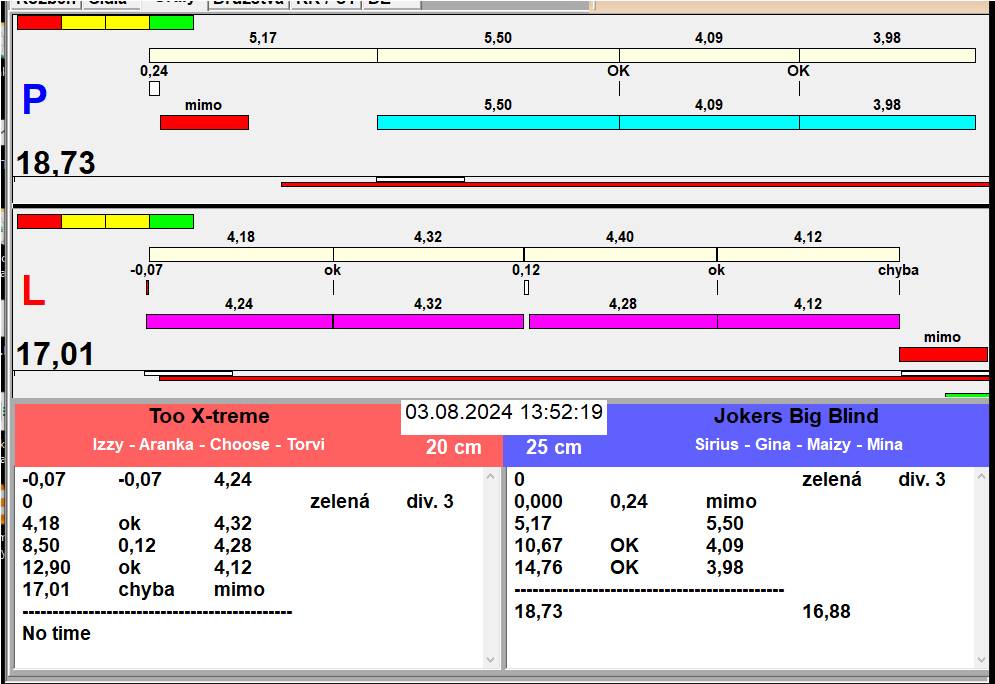Click the blue P lane letter
The image size is (995, 684).
[34, 101]
